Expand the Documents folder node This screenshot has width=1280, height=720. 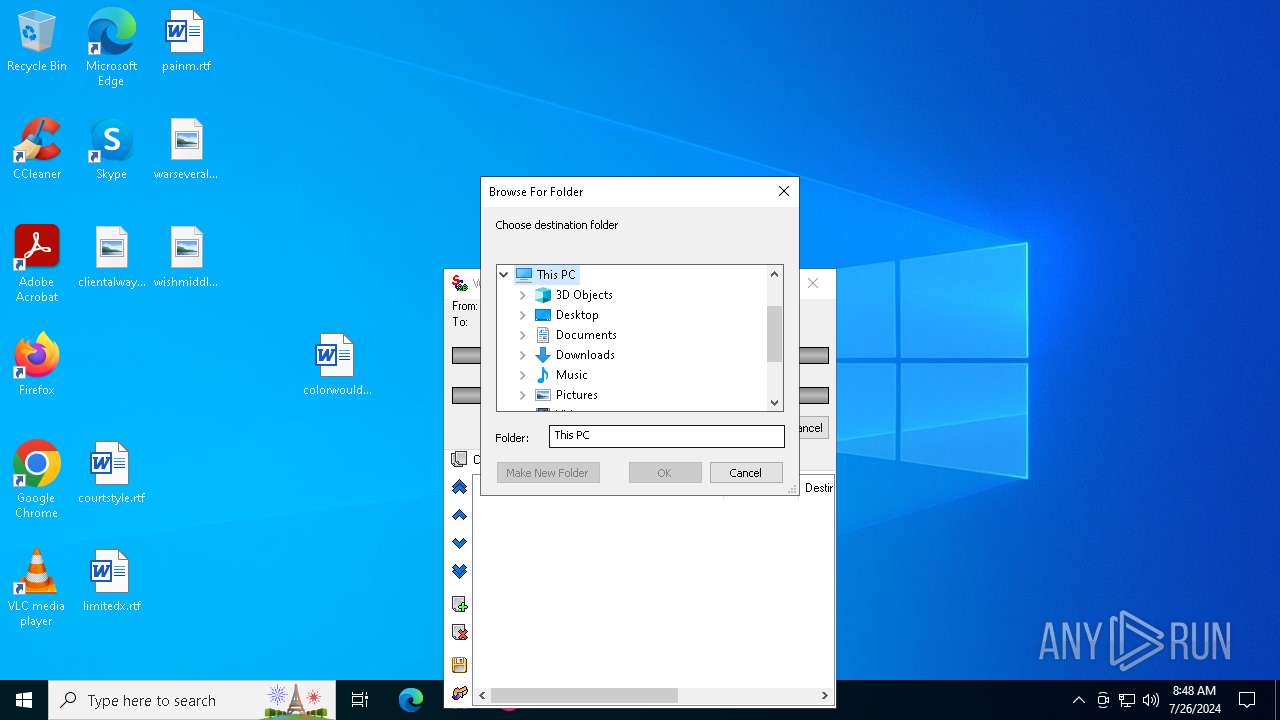coord(522,335)
